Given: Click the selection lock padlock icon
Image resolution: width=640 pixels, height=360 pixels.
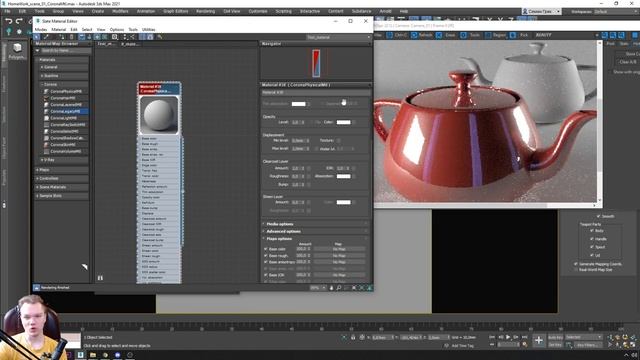Looking at the screenshot, I should pyautogui.click(x=353, y=338).
